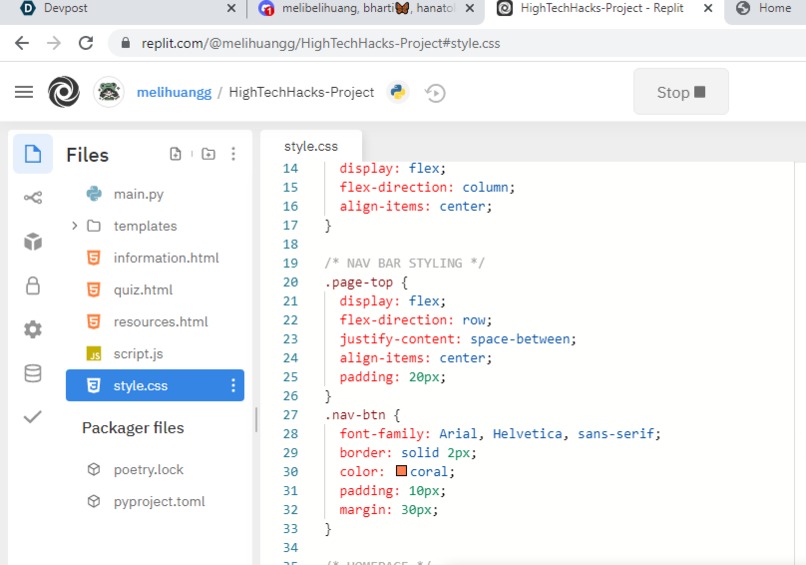Image resolution: width=806 pixels, height=565 pixels.
Task: Stop the running repl
Action: (x=681, y=92)
